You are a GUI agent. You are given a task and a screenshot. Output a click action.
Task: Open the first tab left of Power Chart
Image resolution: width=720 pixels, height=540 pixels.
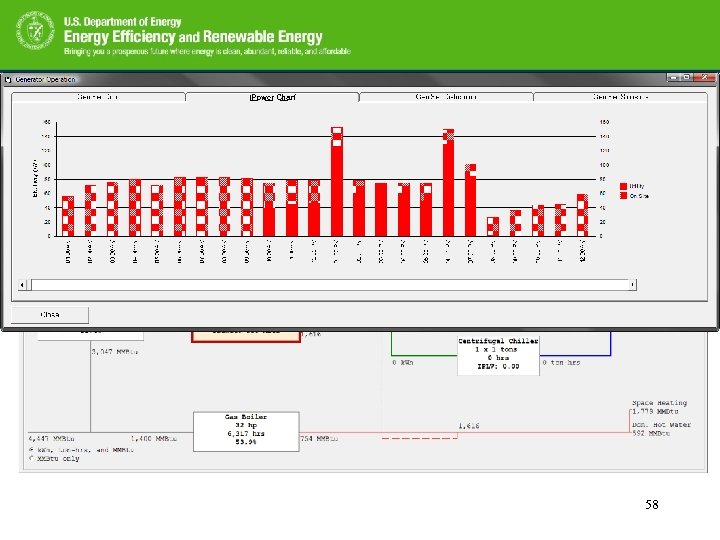pos(98,97)
